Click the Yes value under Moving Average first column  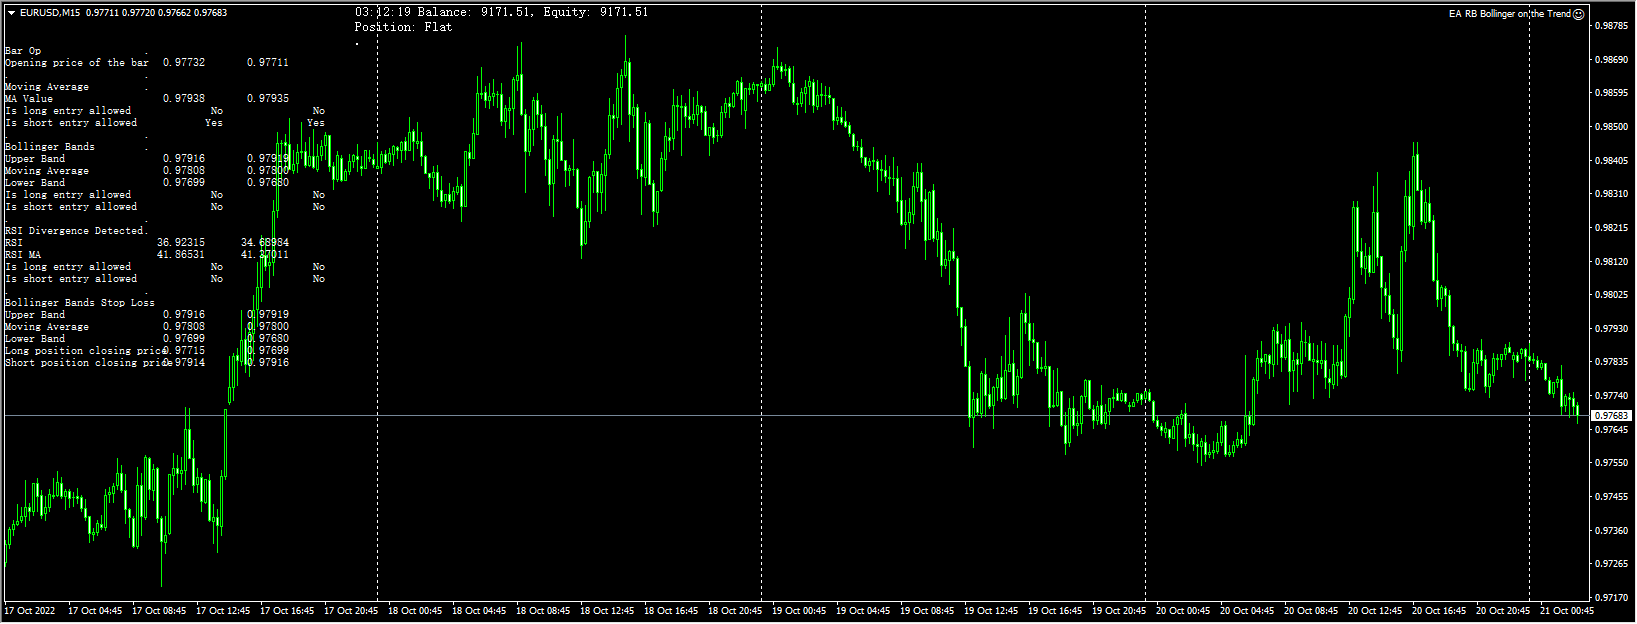(x=214, y=123)
